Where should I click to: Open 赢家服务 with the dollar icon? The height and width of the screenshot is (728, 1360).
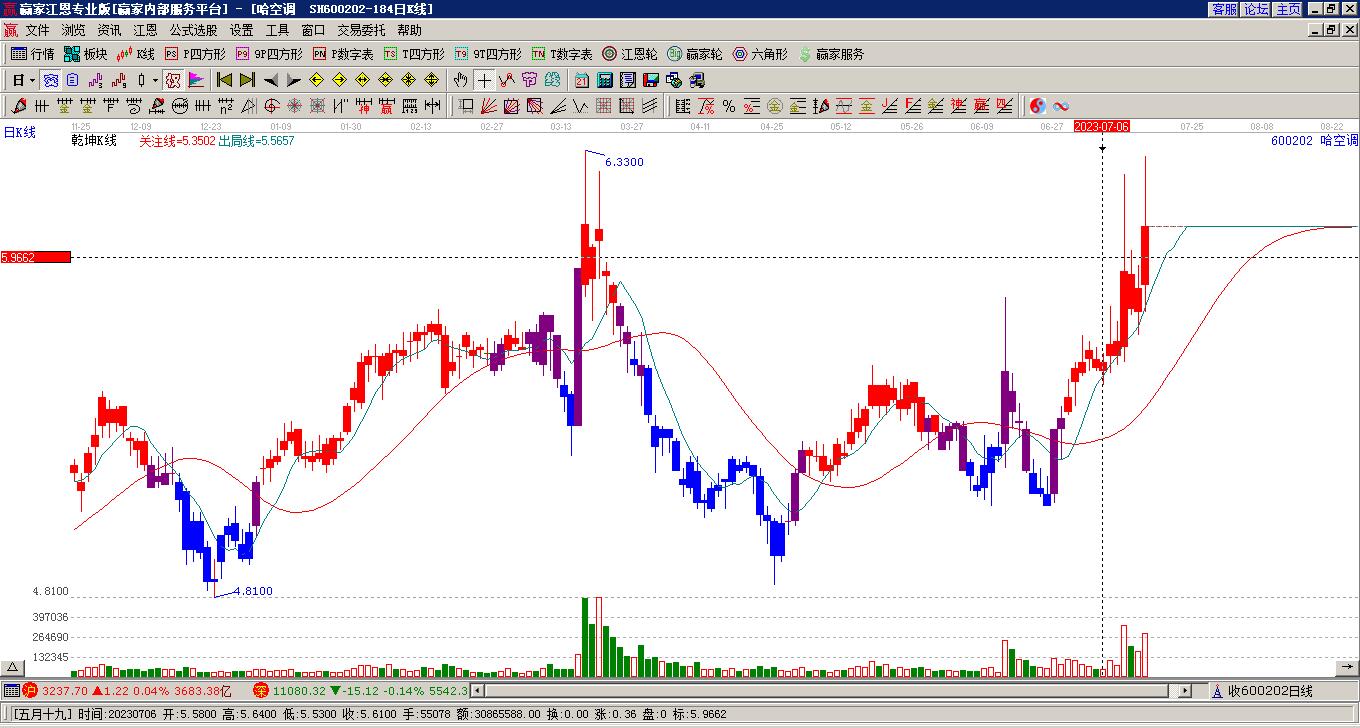(x=831, y=54)
